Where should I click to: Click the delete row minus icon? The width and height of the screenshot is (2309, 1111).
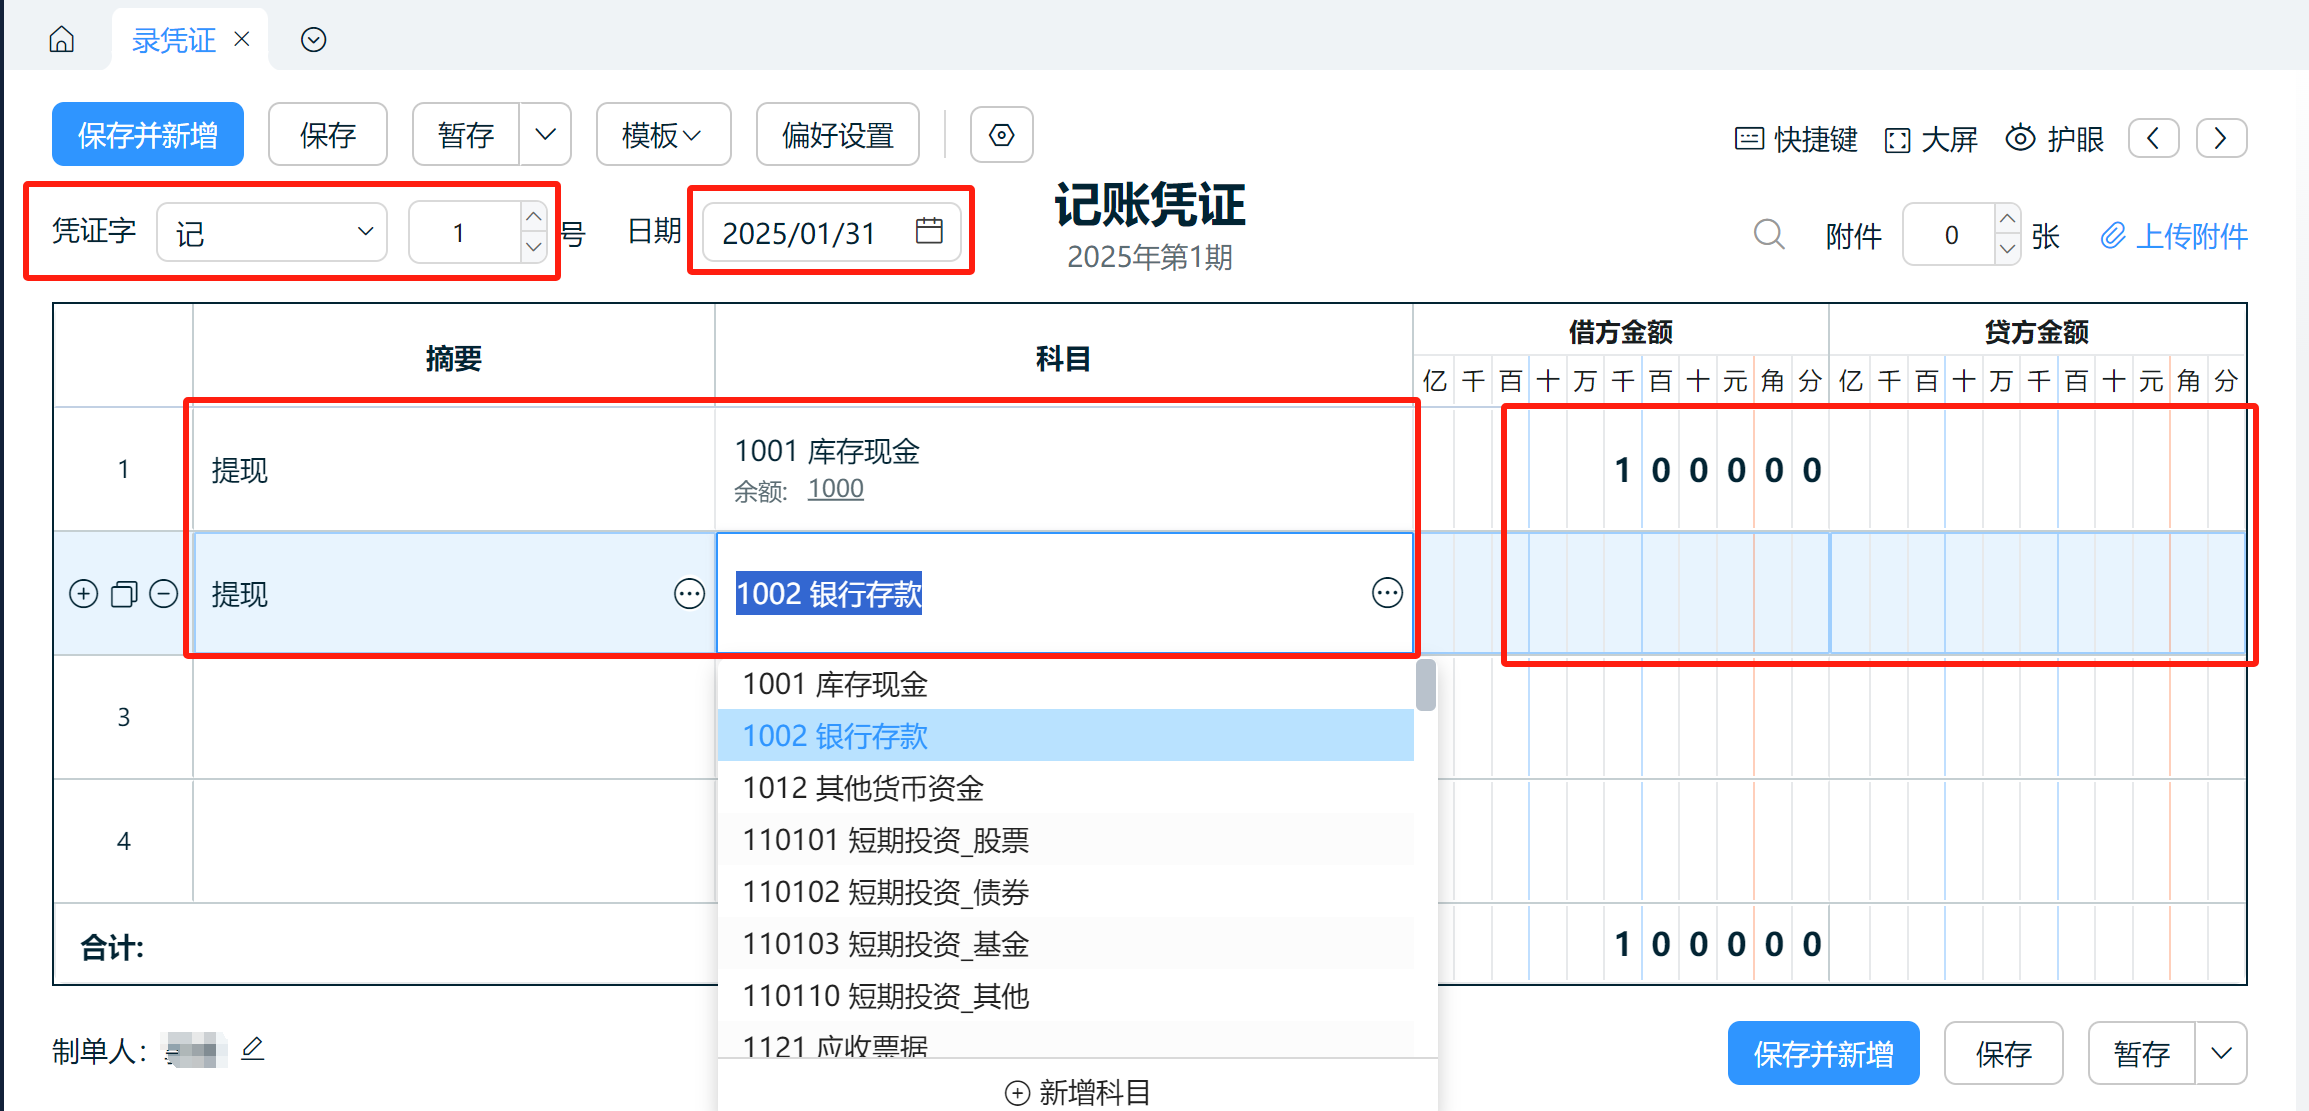[x=164, y=594]
